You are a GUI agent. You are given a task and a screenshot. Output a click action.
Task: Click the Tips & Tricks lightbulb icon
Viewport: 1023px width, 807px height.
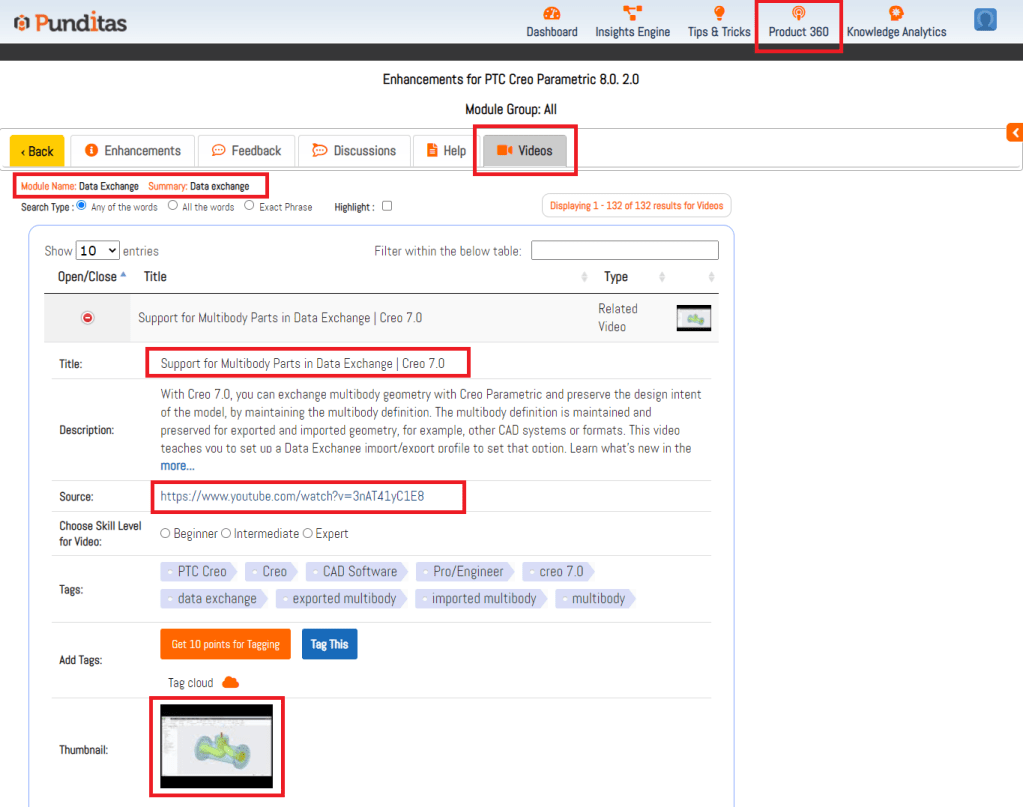[x=718, y=13]
